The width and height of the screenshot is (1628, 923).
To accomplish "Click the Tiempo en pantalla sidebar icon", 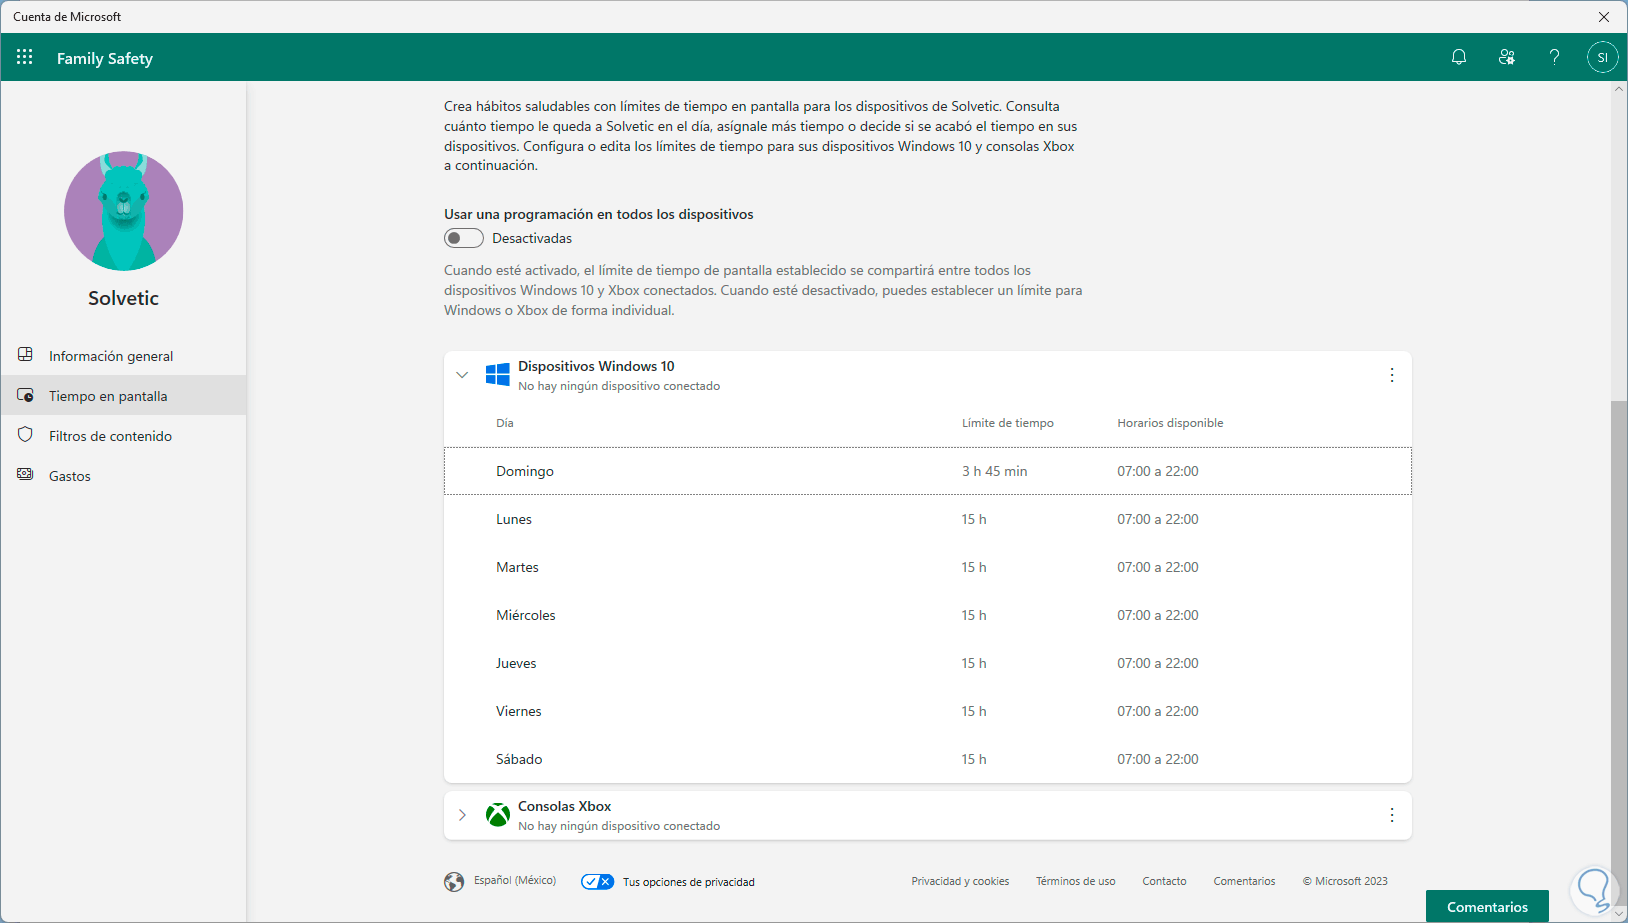I will click(x=25, y=395).
